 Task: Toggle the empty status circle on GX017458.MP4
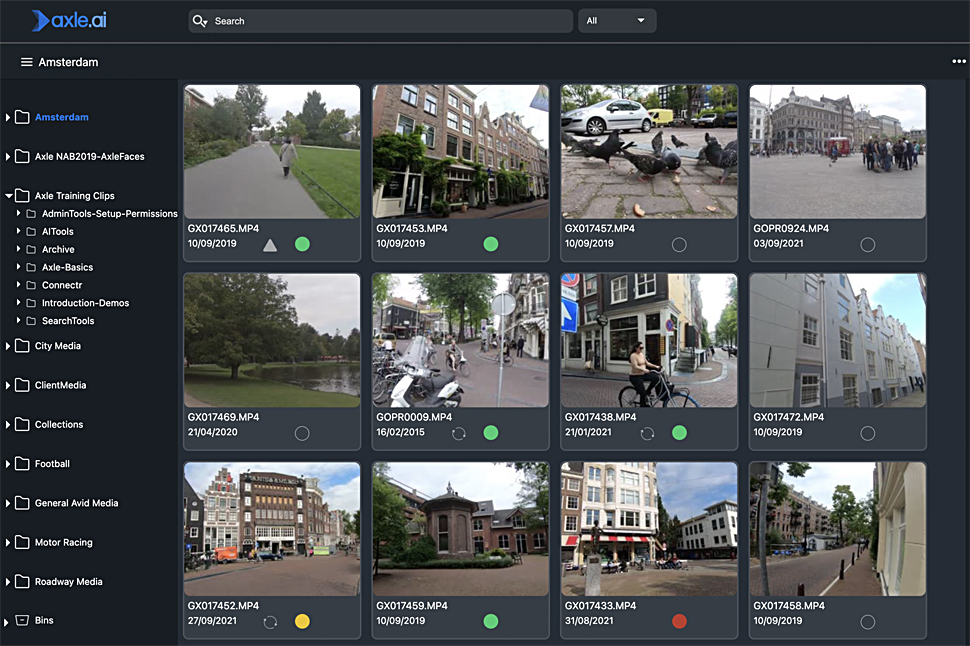pos(868,622)
